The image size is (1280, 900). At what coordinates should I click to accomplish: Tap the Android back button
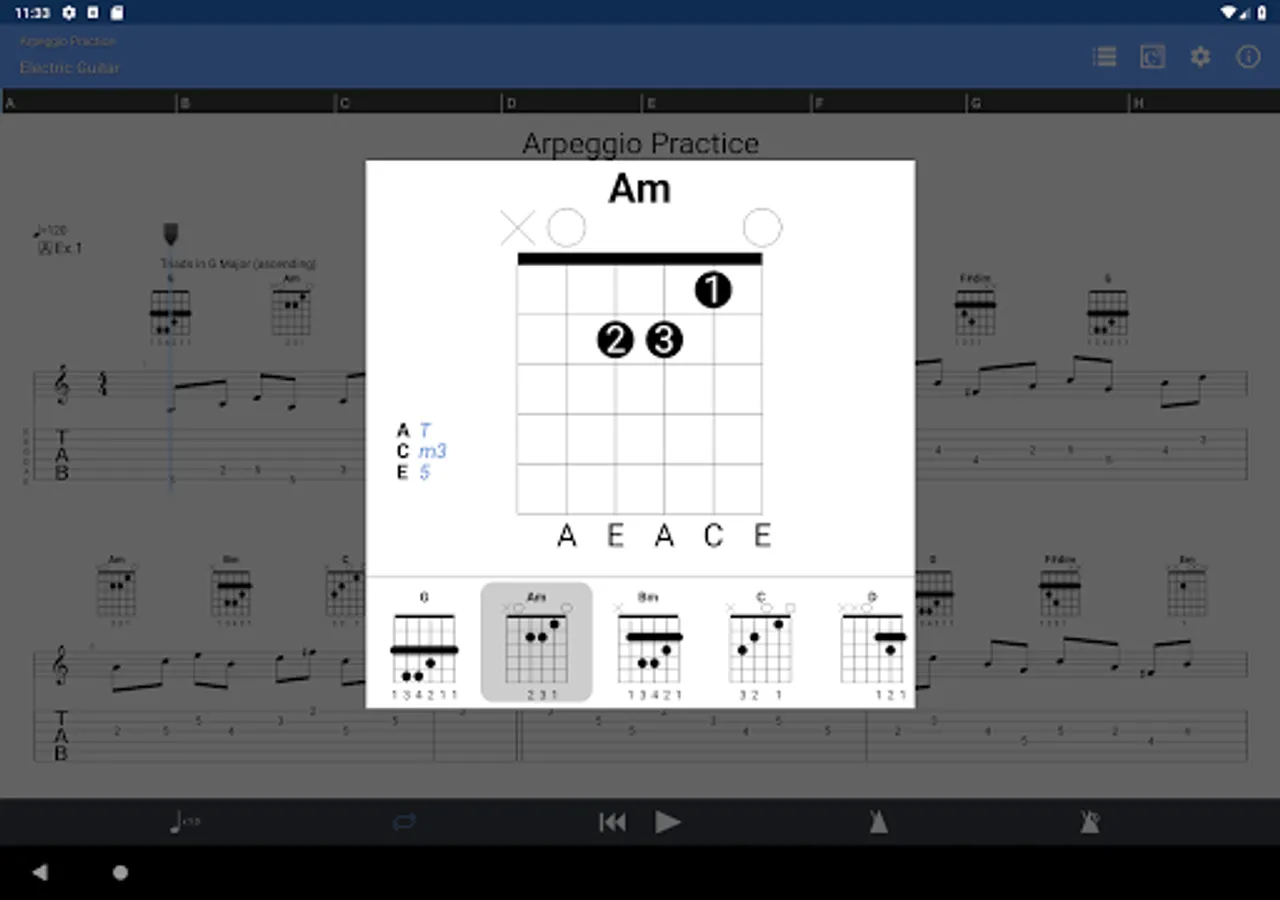(40, 872)
